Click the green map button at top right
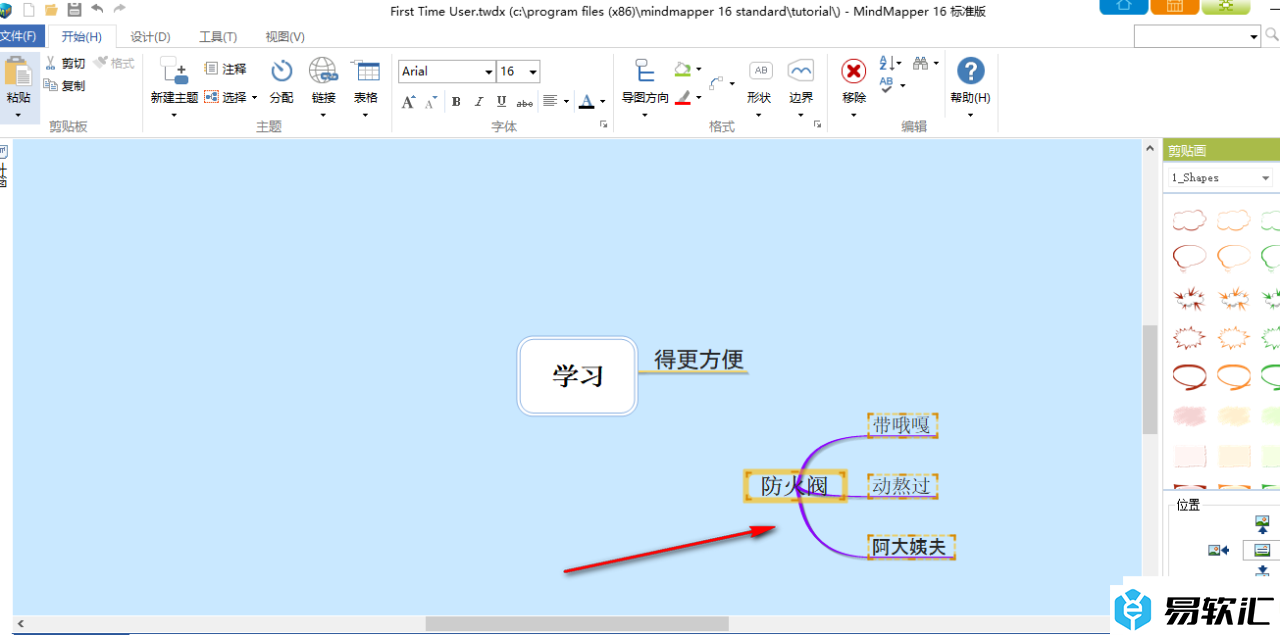The width and height of the screenshot is (1280, 635). point(1226,6)
